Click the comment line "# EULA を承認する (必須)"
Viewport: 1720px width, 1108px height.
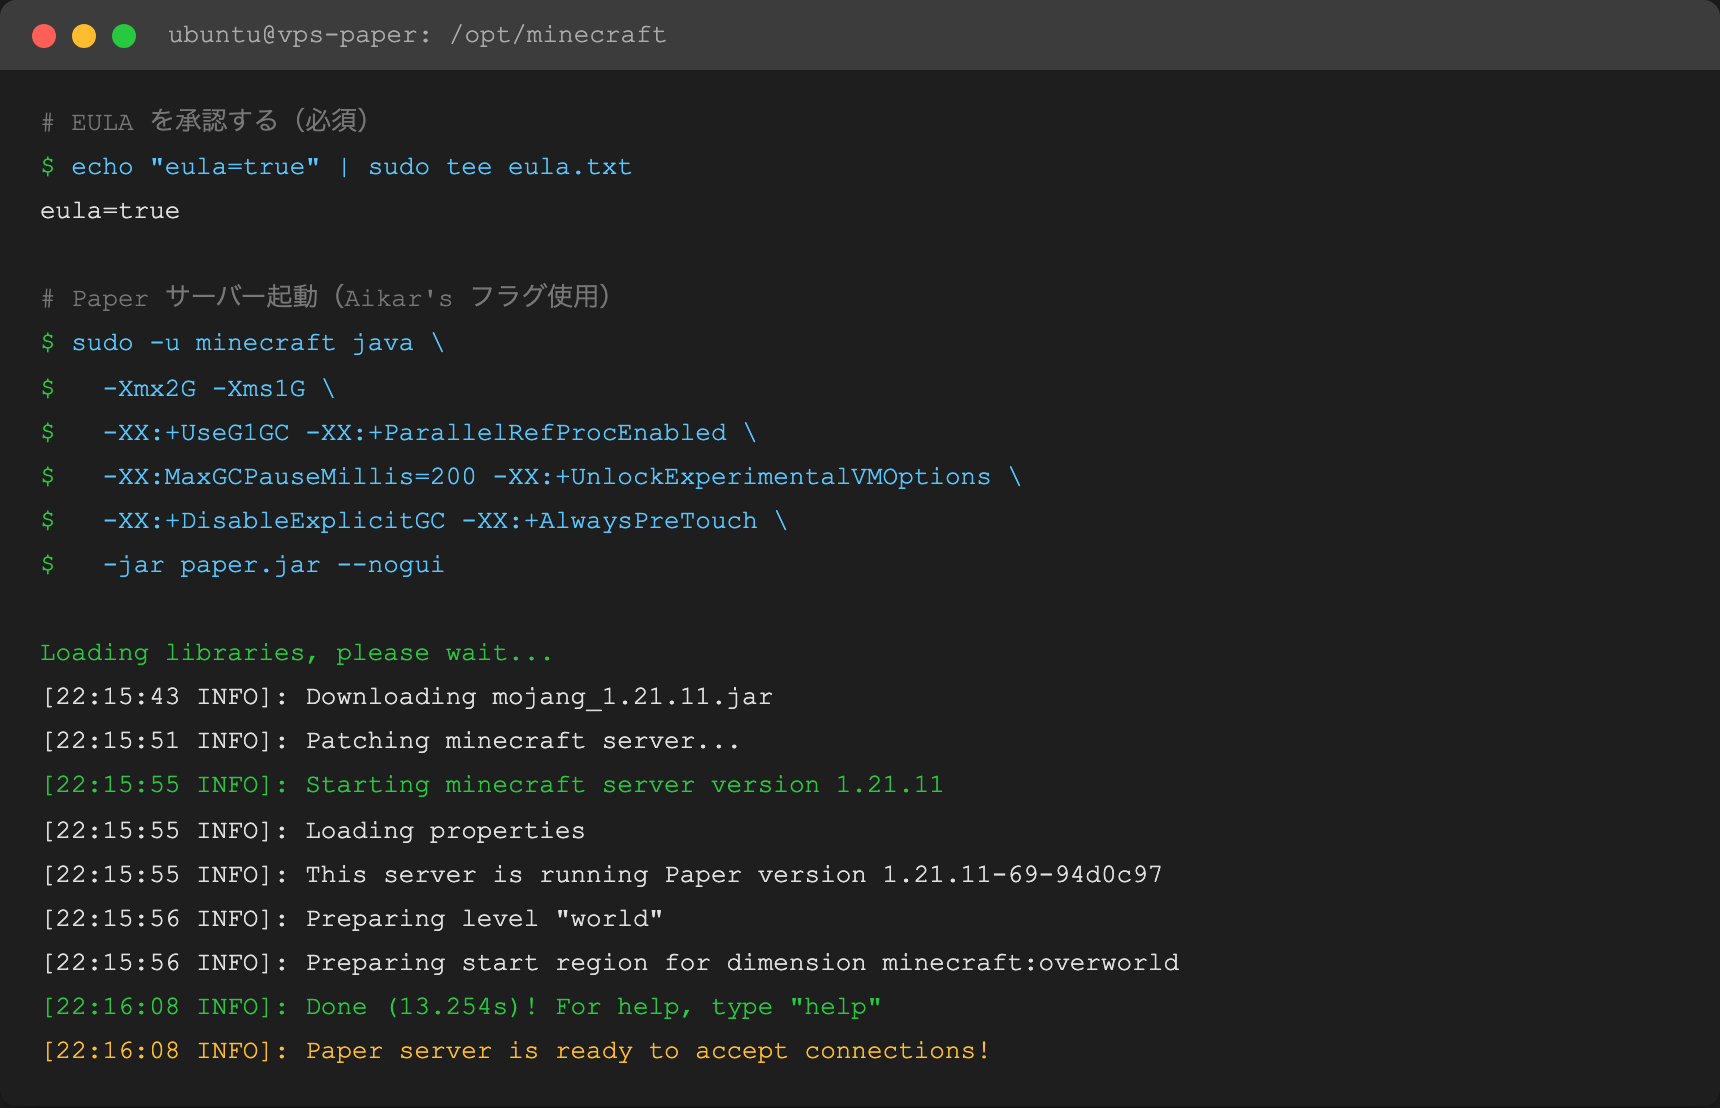pyautogui.click(x=205, y=122)
